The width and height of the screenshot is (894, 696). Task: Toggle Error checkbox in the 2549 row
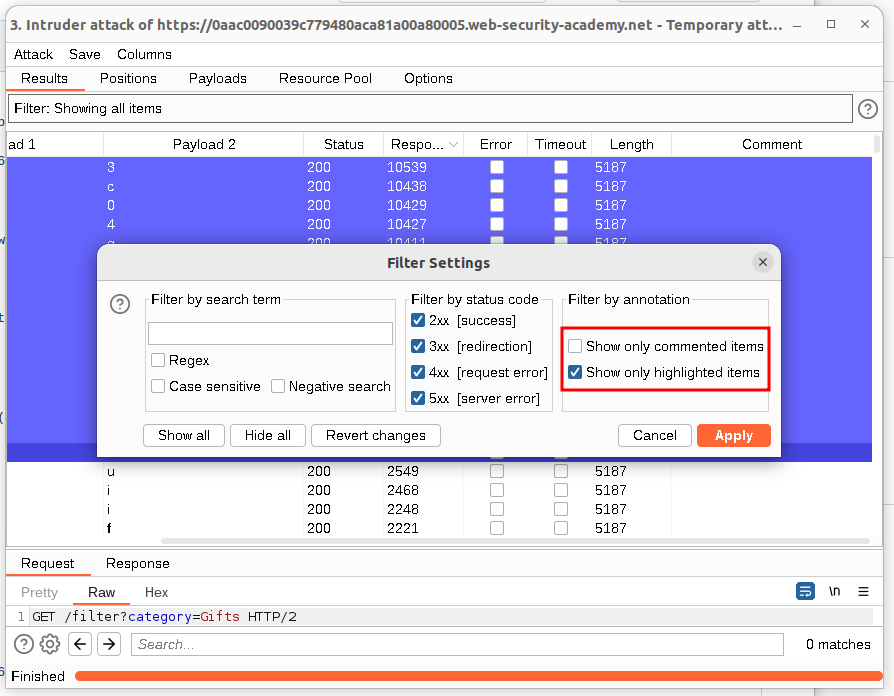coord(497,471)
